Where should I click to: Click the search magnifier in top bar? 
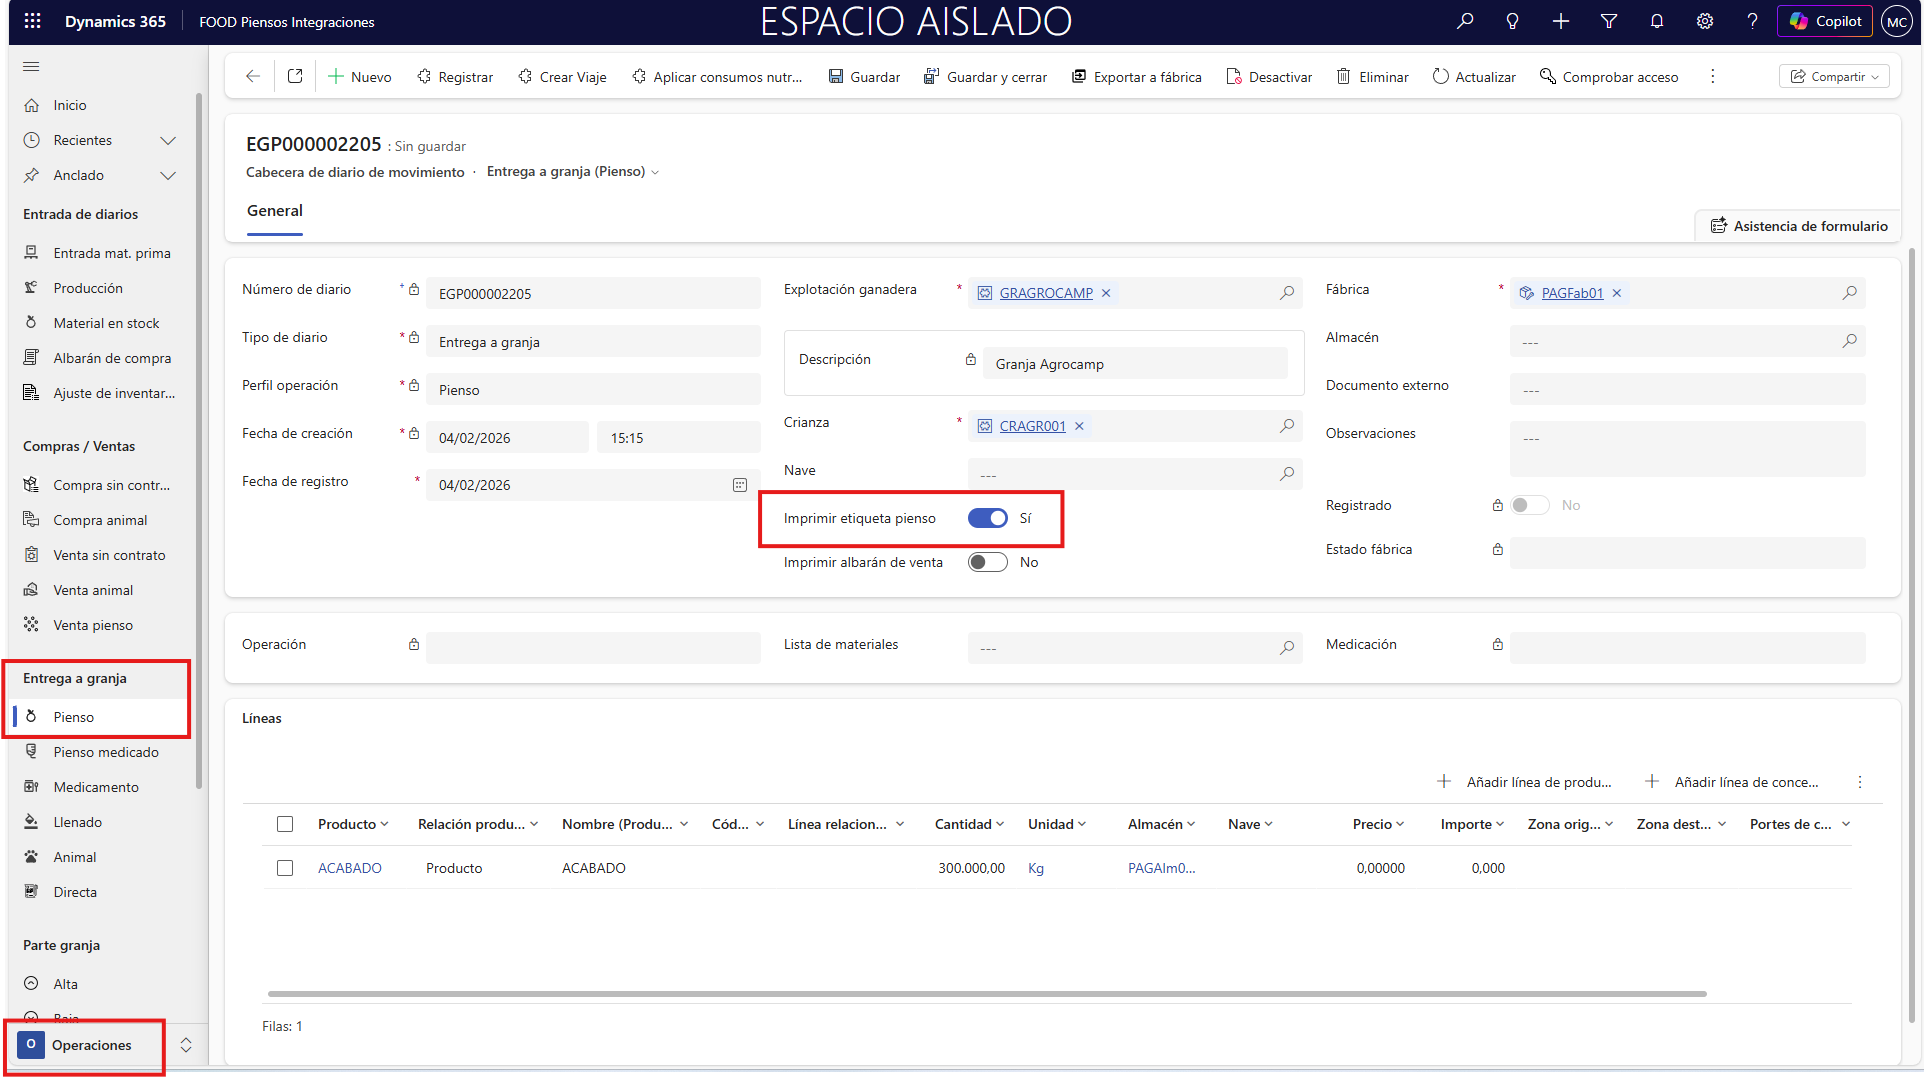tap(1465, 21)
